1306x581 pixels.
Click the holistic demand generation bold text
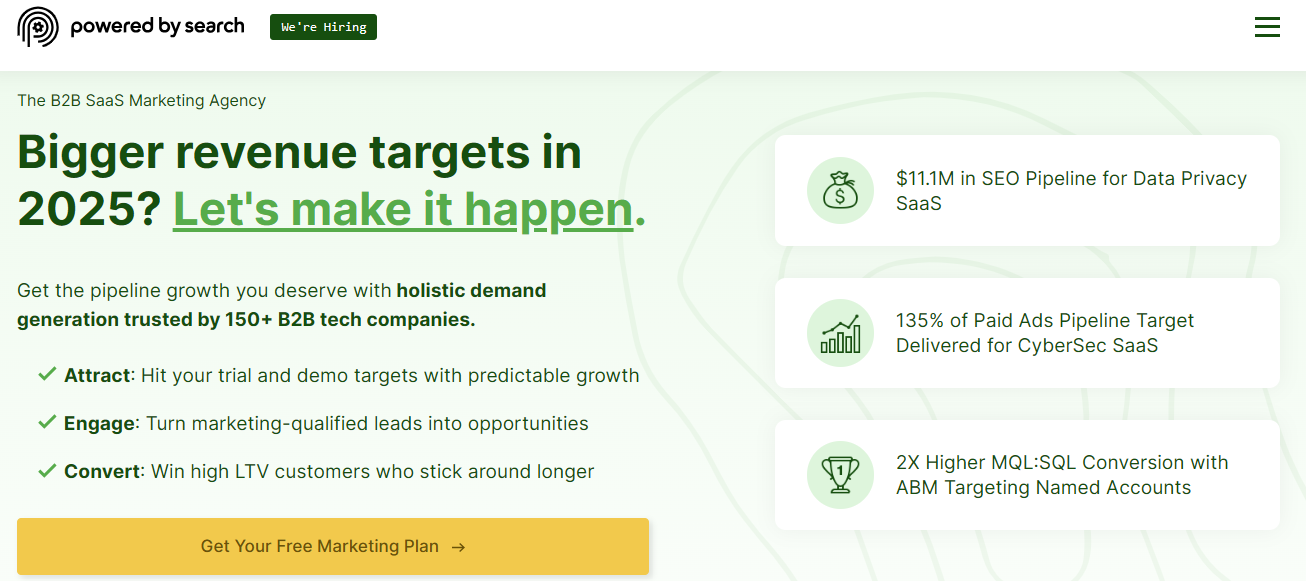(x=282, y=305)
